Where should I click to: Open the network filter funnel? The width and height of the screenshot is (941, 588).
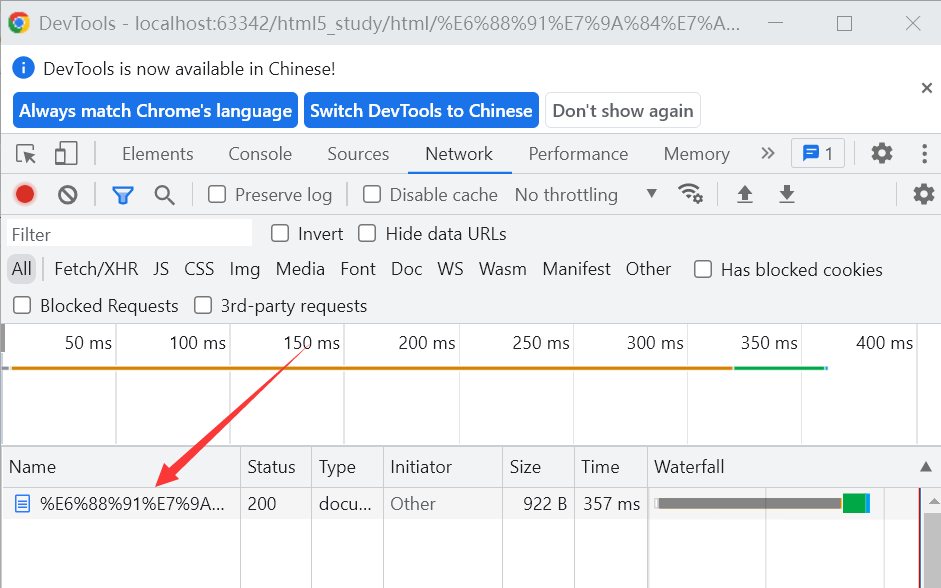tap(122, 195)
